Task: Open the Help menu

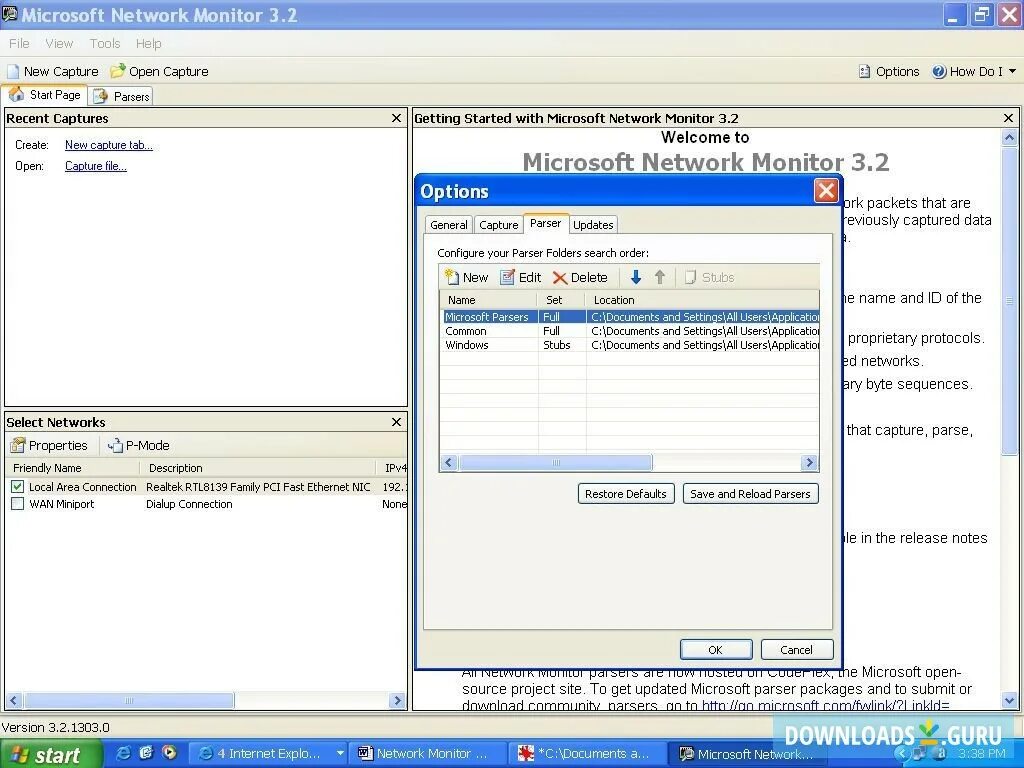Action: [x=148, y=43]
